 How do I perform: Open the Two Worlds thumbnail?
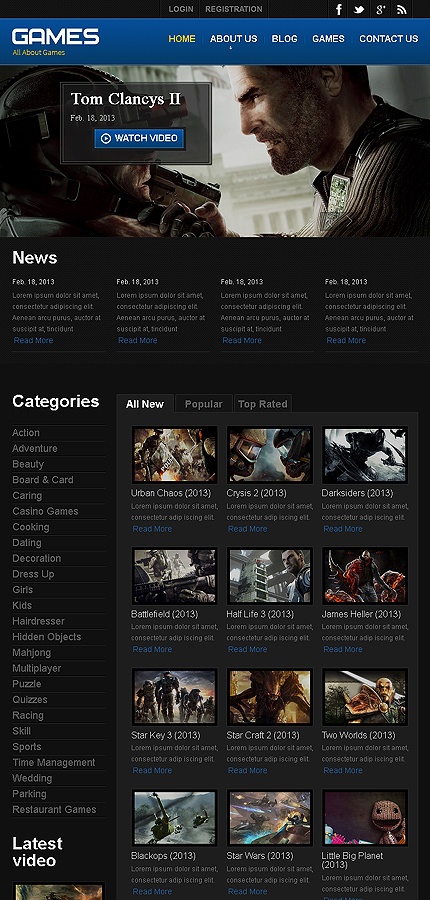(365, 697)
